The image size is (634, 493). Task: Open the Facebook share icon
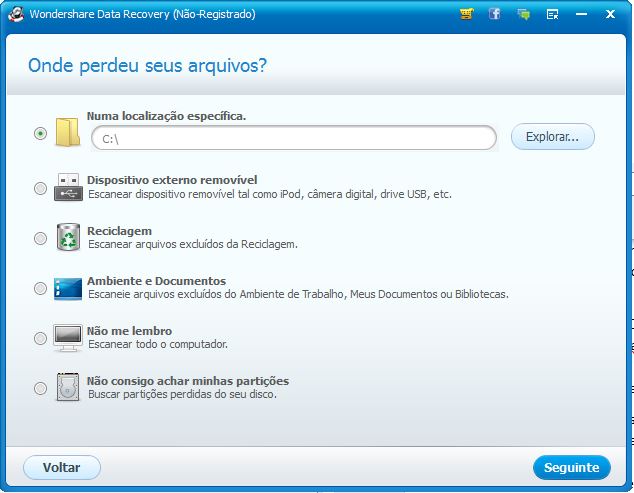pyautogui.click(x=494, y=15)
